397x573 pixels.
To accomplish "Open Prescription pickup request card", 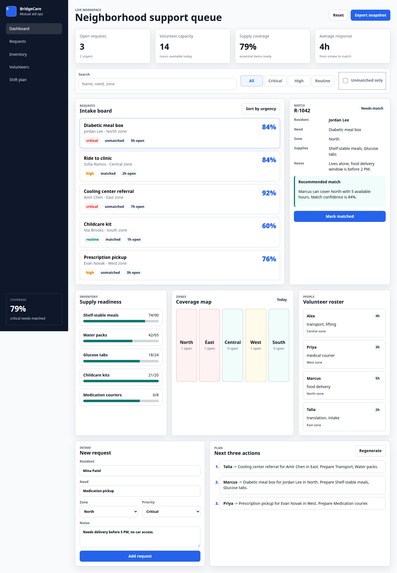I will tap(180, 265).
